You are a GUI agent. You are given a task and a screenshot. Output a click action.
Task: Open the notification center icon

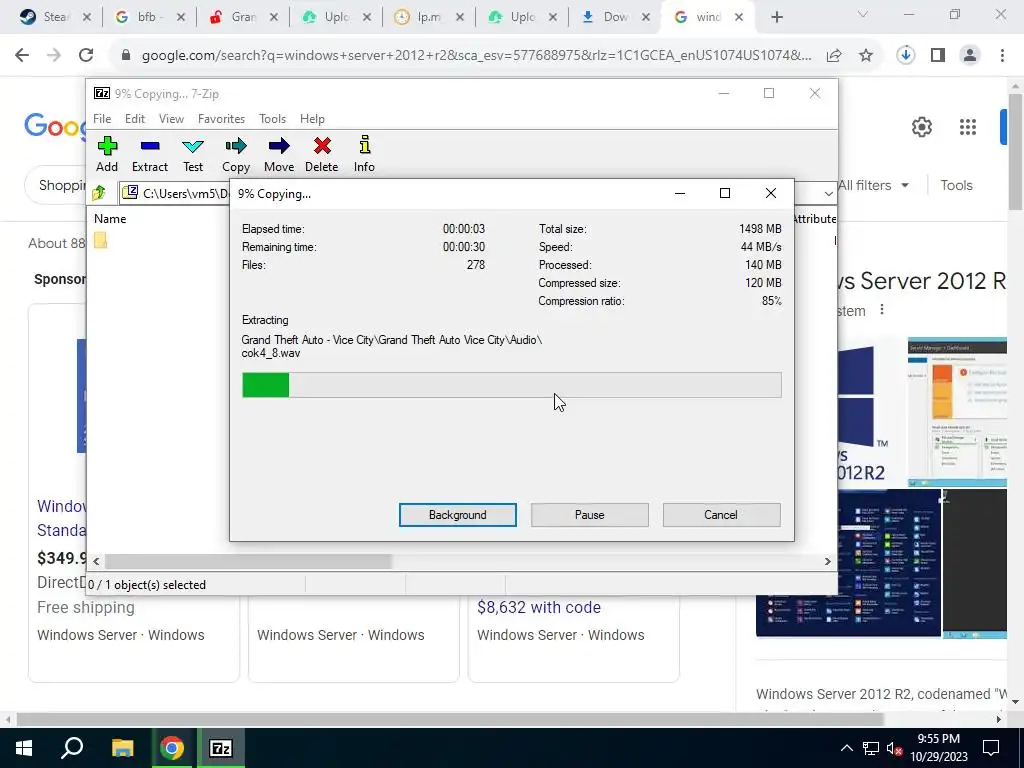point(991,748)
